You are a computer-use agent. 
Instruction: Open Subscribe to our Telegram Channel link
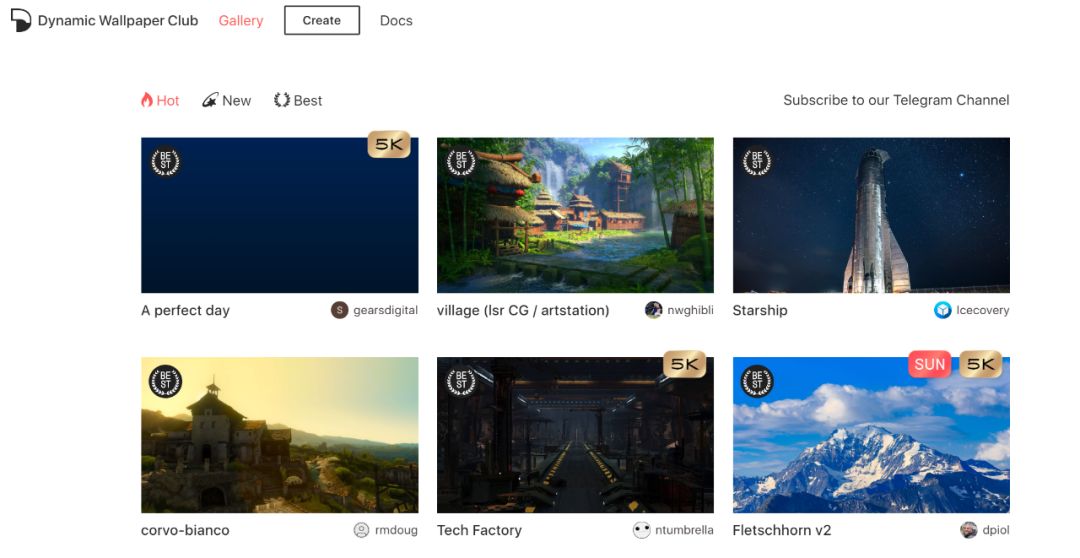(896, 100)
